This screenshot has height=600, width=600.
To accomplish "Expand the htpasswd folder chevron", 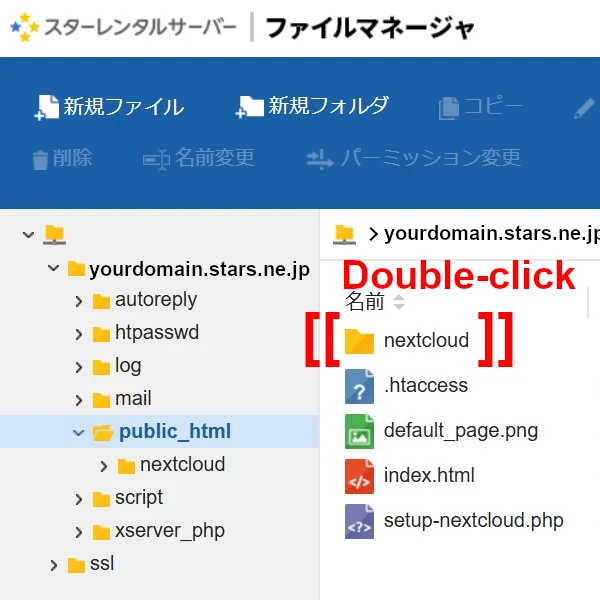I will [x=78, y=334].
